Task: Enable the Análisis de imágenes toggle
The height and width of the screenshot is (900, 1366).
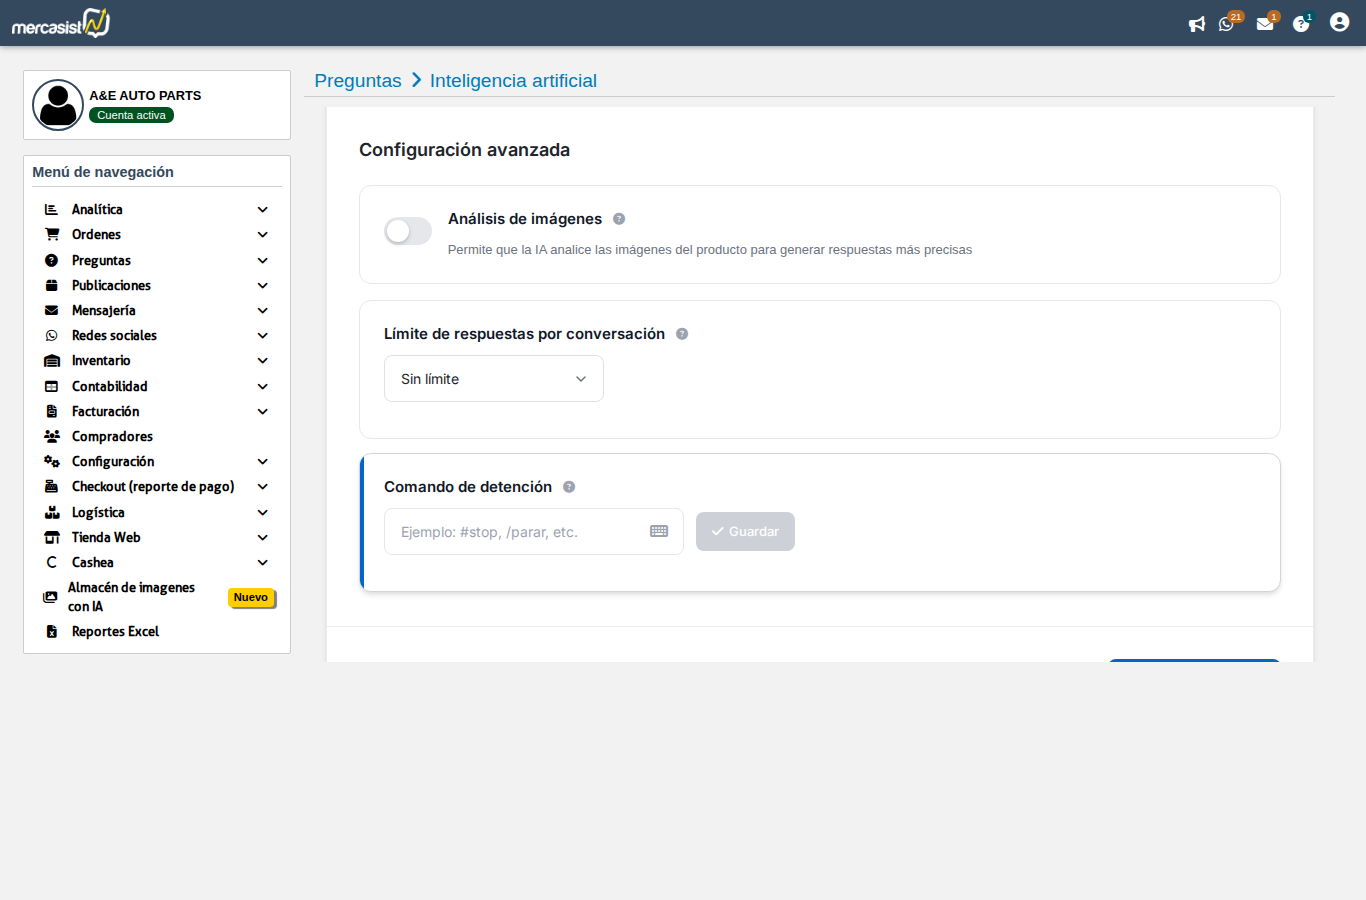Action: coord(408,231)
